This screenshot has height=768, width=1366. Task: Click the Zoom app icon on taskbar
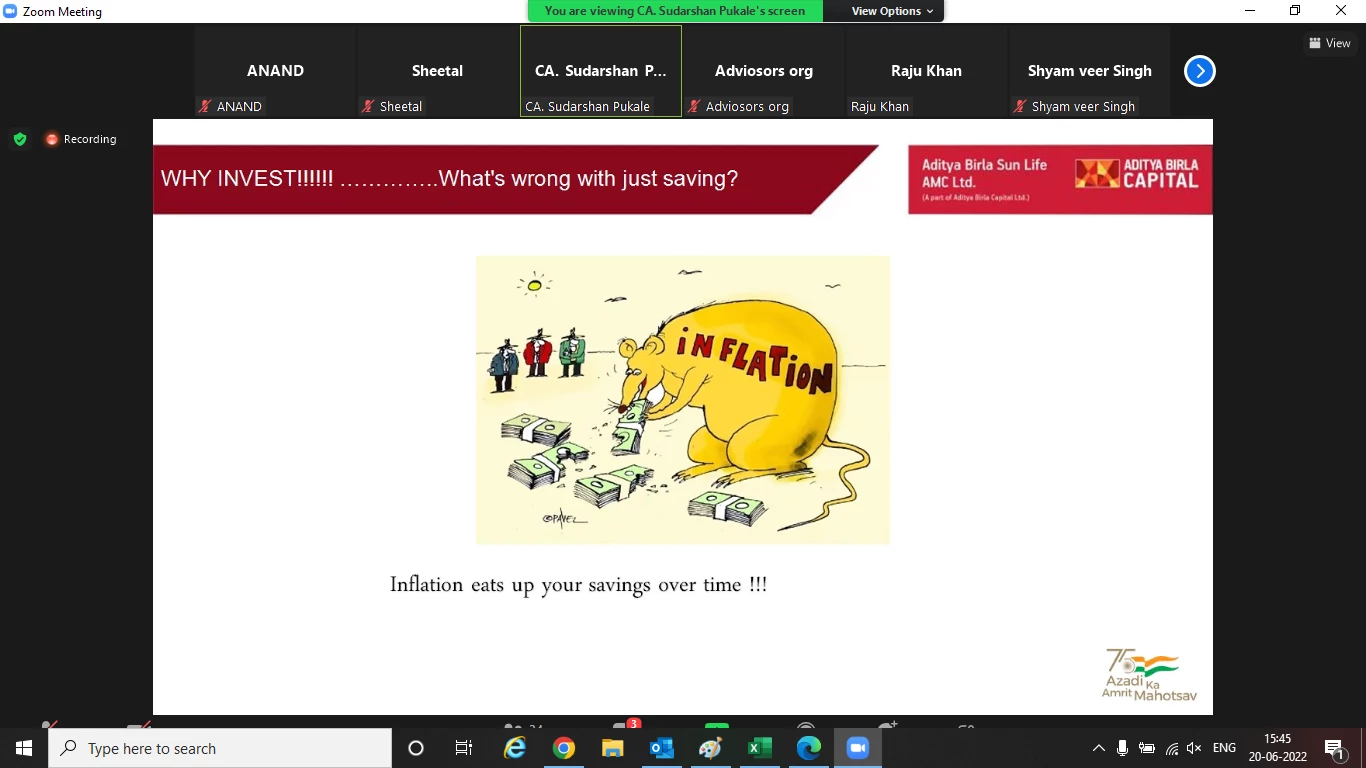(x=858, y=748)
